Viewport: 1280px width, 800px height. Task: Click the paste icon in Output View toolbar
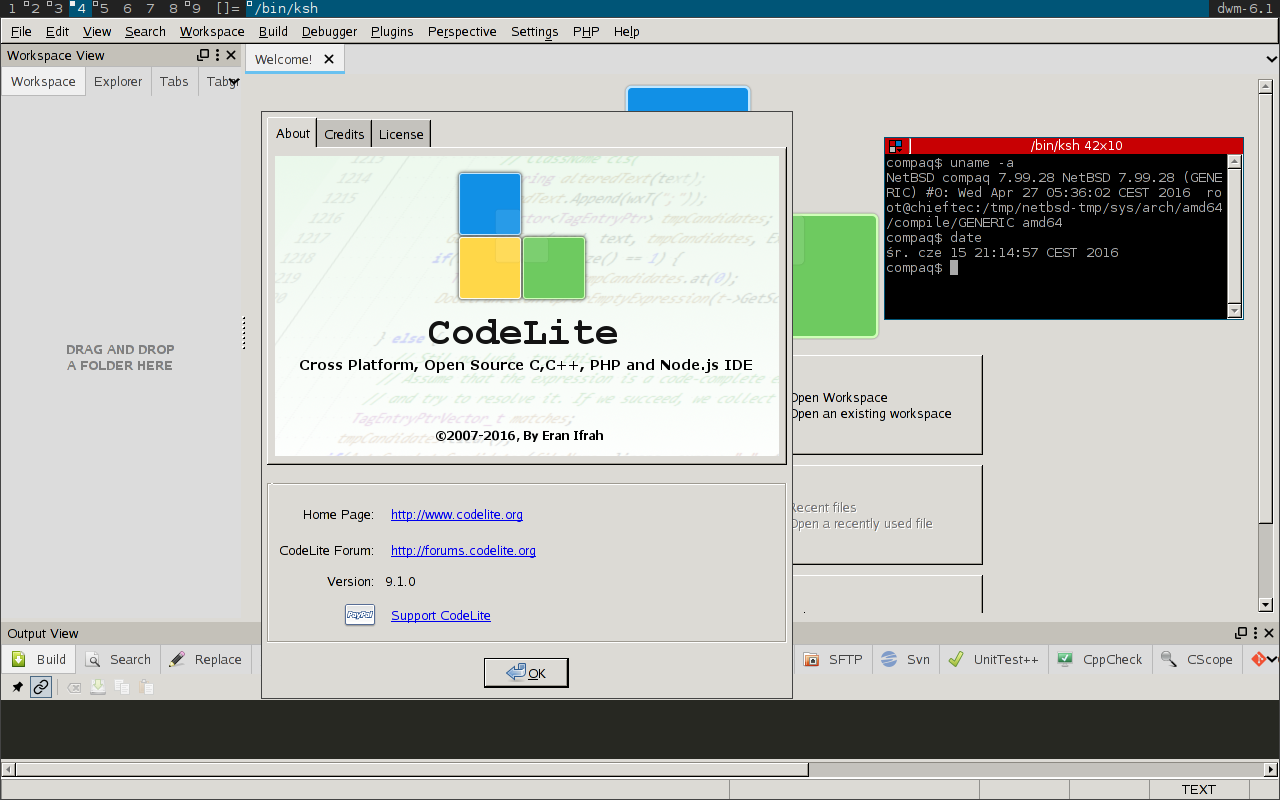146,687
